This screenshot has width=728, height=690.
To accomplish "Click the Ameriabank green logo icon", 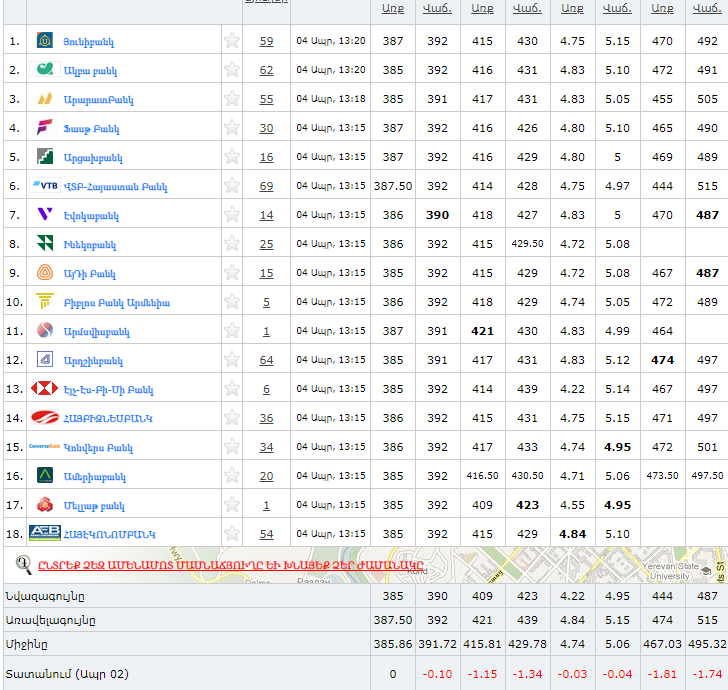I will pyautogui.click(x=45, y=475).
